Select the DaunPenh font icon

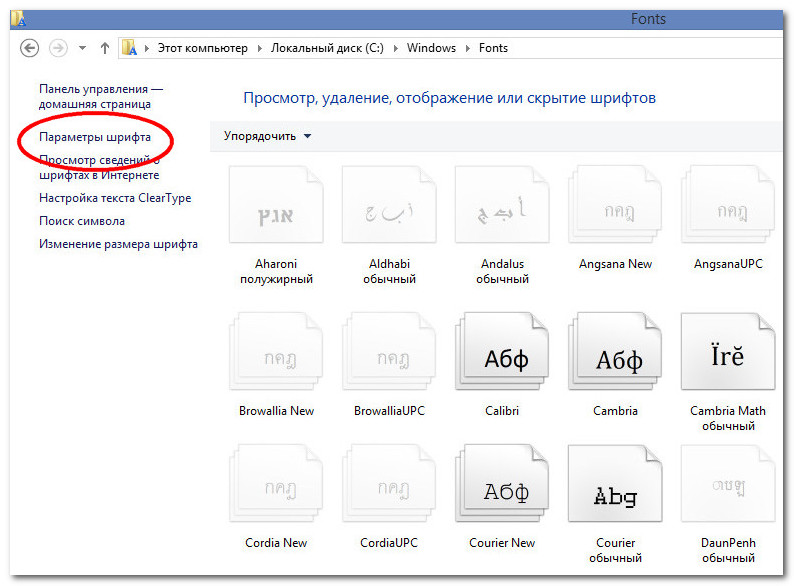(x=728, y=483)
